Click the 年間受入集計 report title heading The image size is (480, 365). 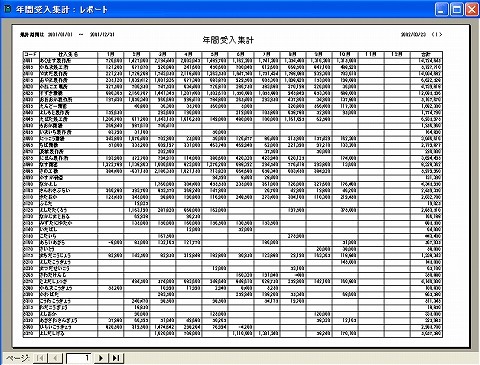[x=228, y=40]
